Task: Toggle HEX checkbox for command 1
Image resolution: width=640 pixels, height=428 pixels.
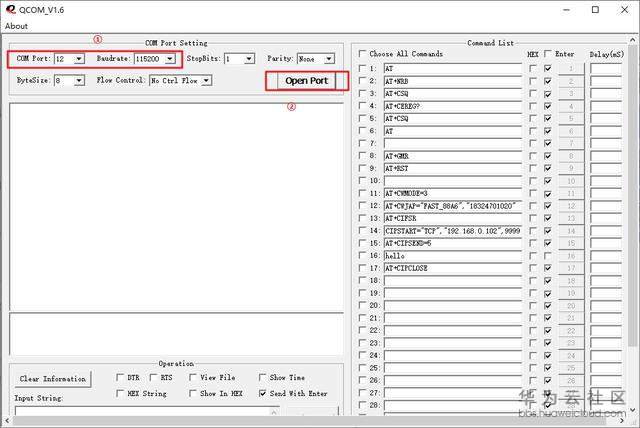Action: coord(533,69)
